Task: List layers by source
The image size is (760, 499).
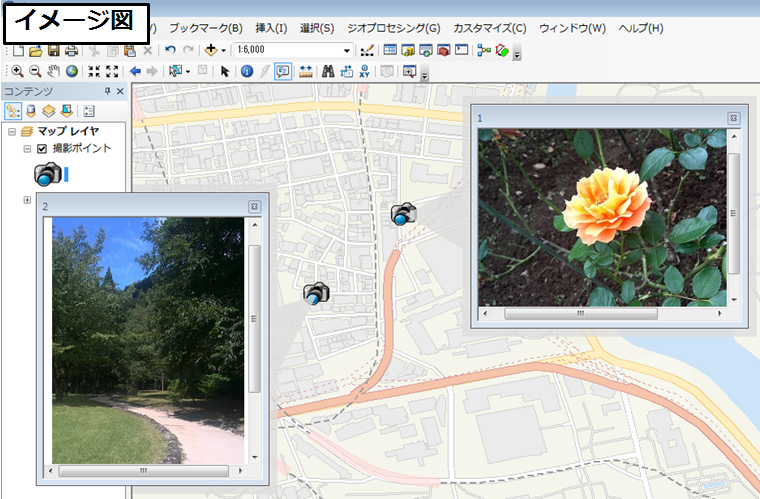Action: pyautogui.click(x=31, y=111)
